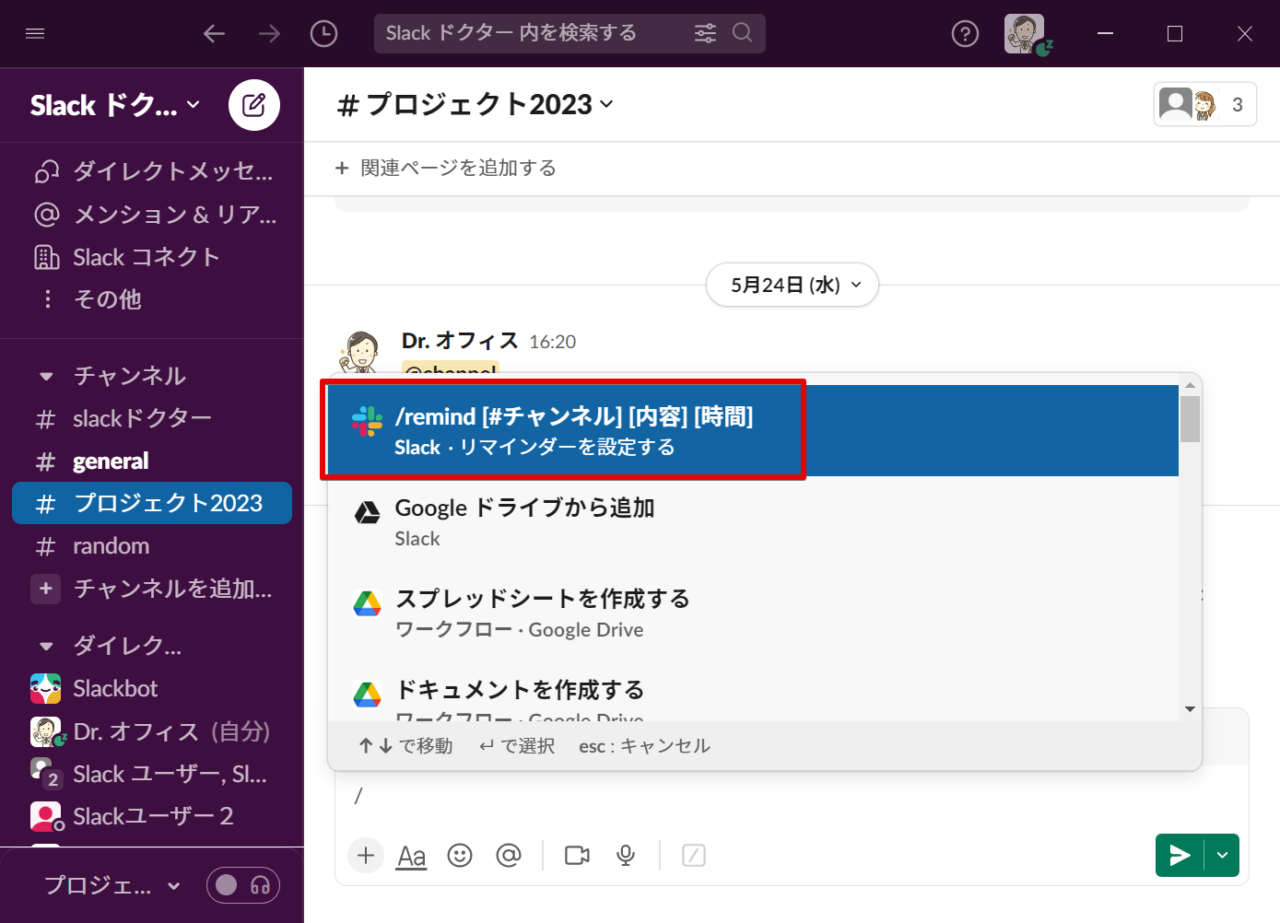View channel members showing 3
The height and width of the screenshot is (923, 1280).
[x=1205, y=104]
